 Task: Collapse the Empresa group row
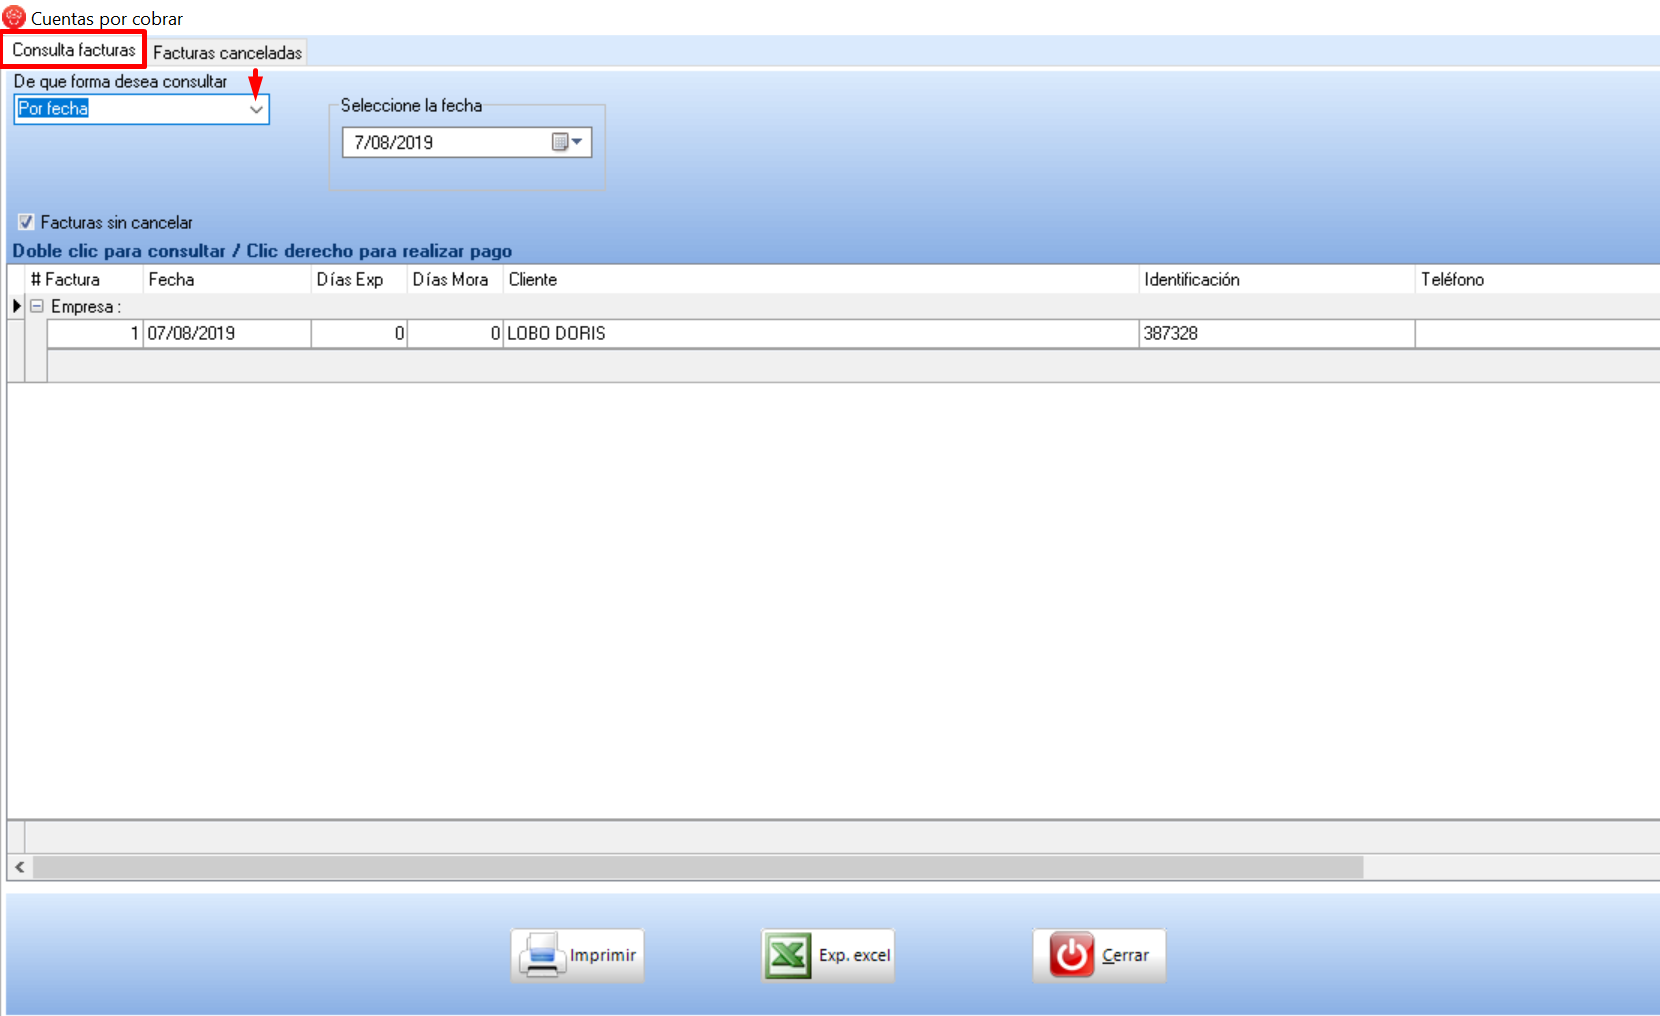pos(37,307)
